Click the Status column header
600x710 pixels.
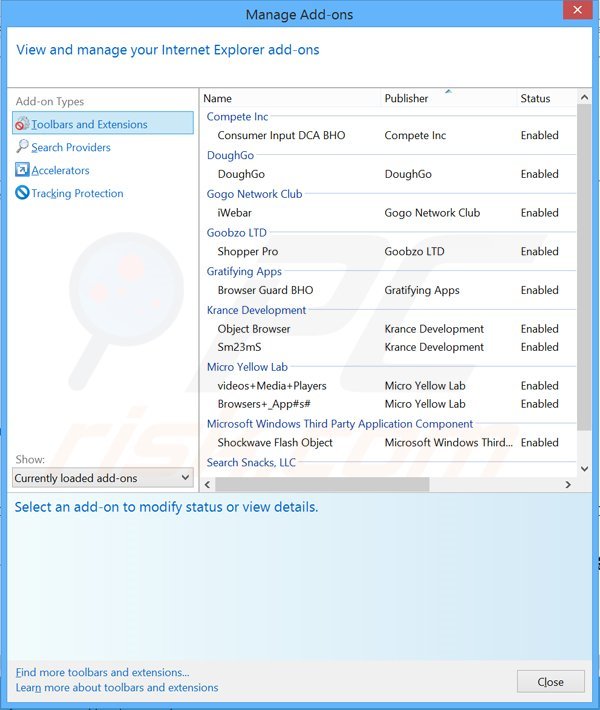[535, 98]
